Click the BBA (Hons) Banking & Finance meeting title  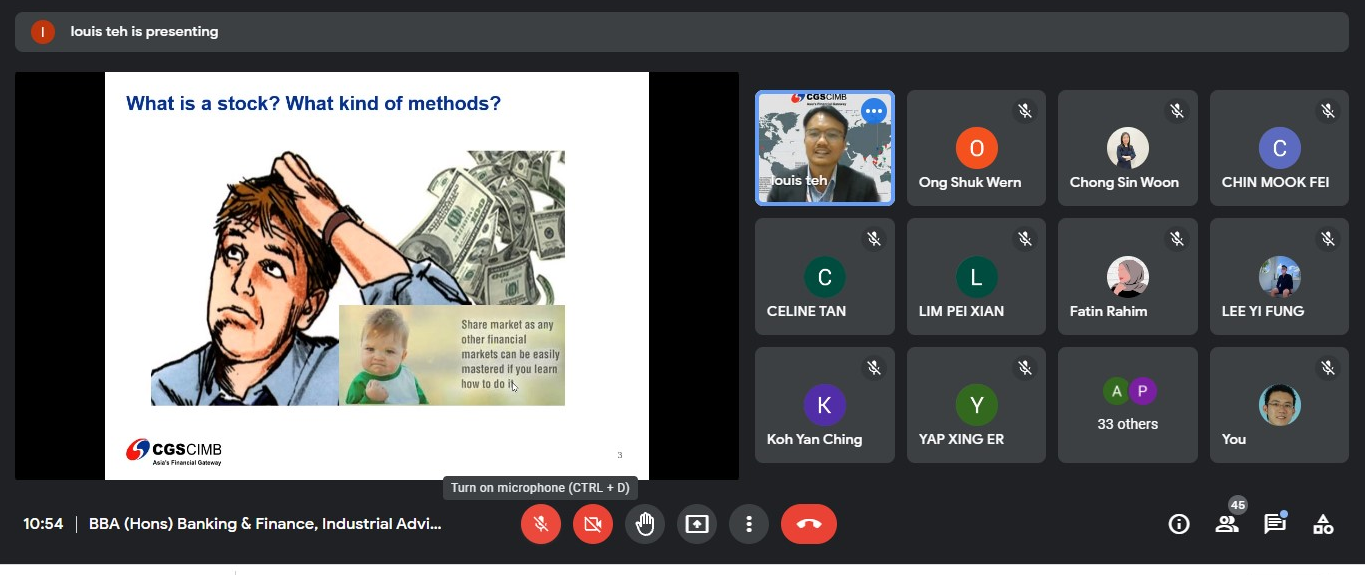pos(265,524)
